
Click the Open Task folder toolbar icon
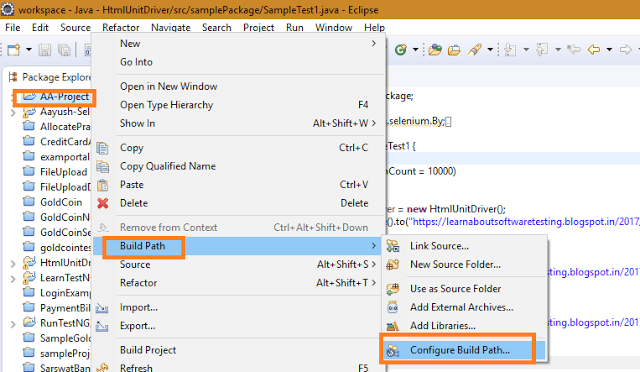pyautogui.click(x=454, y=50)
